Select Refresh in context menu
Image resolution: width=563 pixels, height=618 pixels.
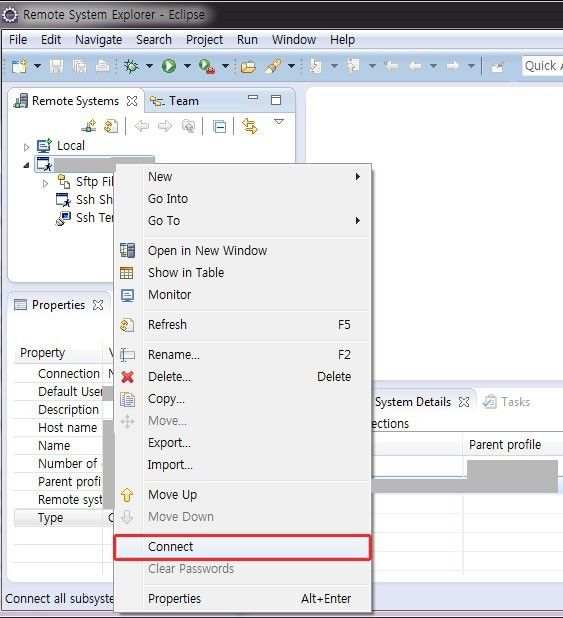pos(242,325)
